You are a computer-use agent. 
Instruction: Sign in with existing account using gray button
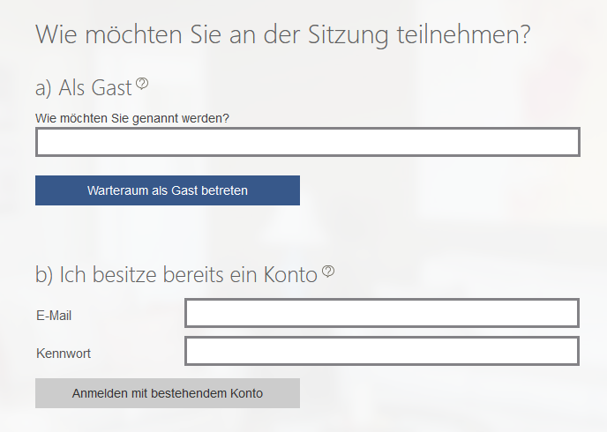point(167,393)
